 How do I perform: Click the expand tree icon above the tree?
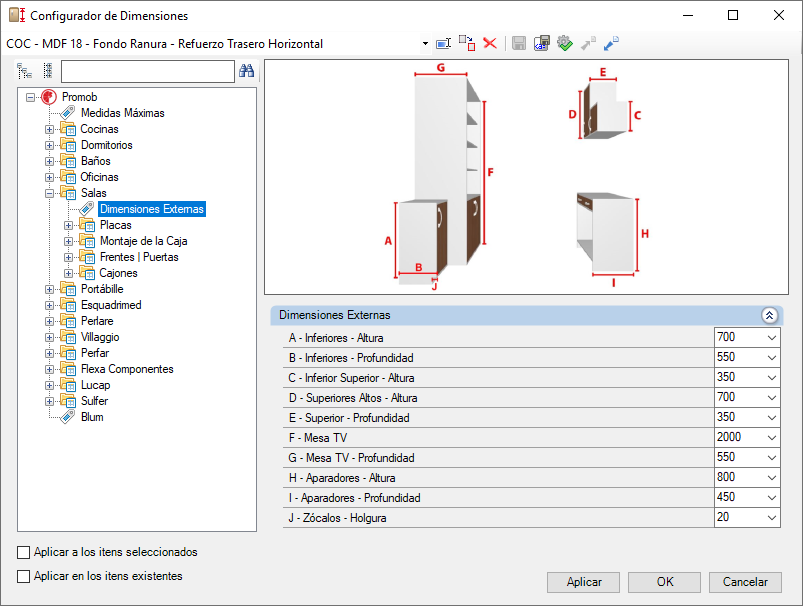tap(24, 71)
